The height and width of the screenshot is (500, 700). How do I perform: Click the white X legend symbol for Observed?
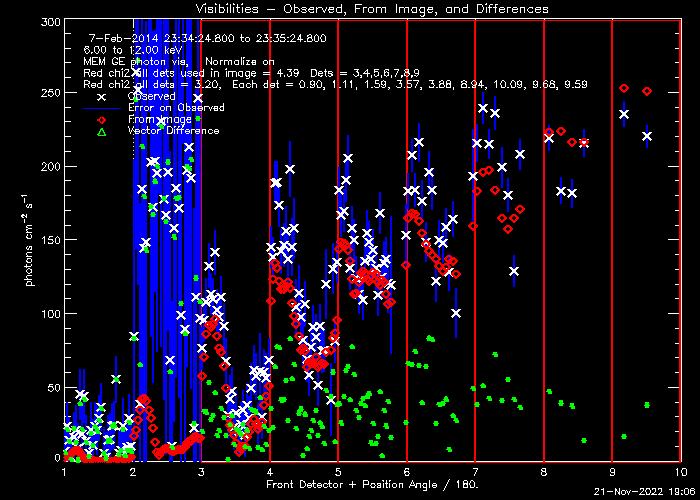102,96
